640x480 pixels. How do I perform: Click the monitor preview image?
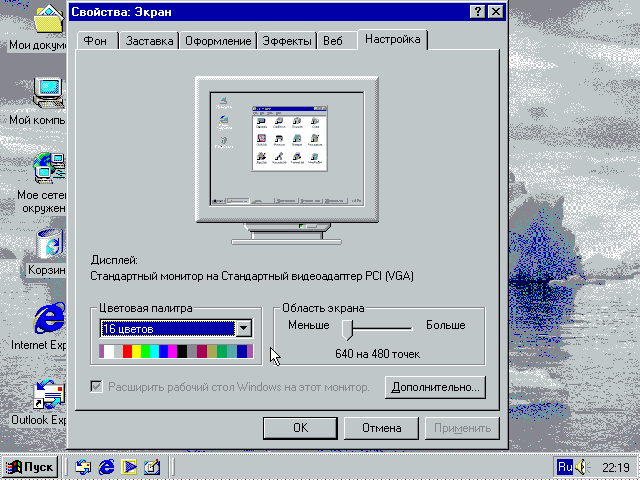(287, 160)
